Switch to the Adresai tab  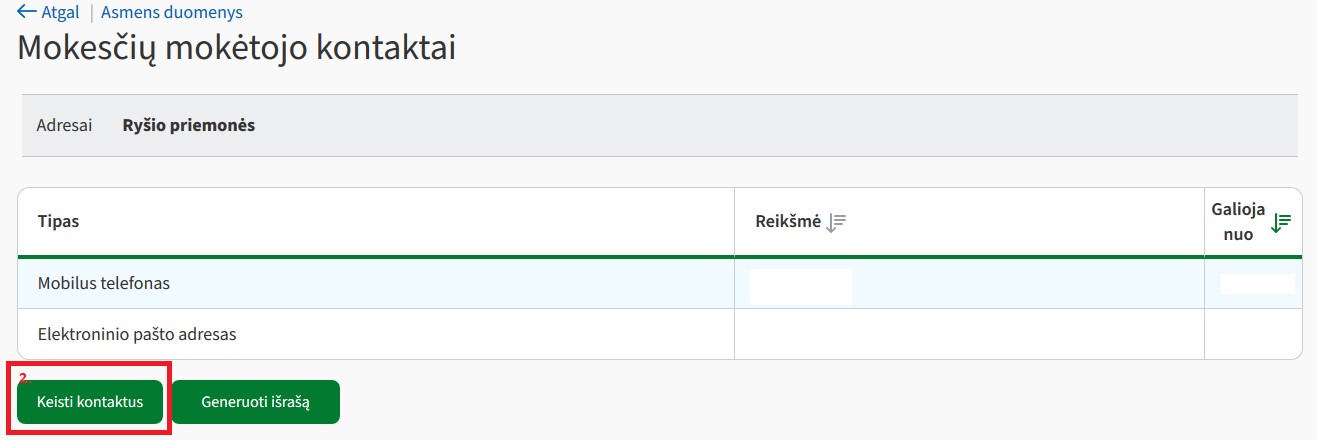(x=64, y=126)
